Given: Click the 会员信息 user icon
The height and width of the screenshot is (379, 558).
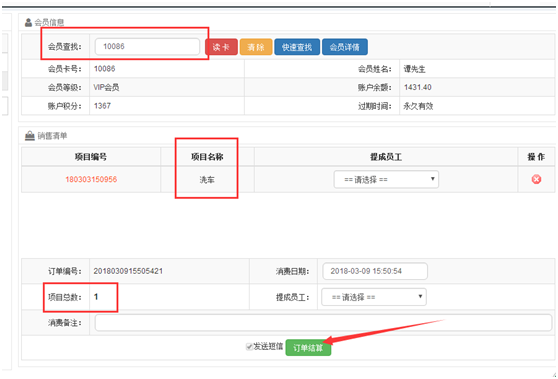Looking at the screenshot, I should [28, 22].
